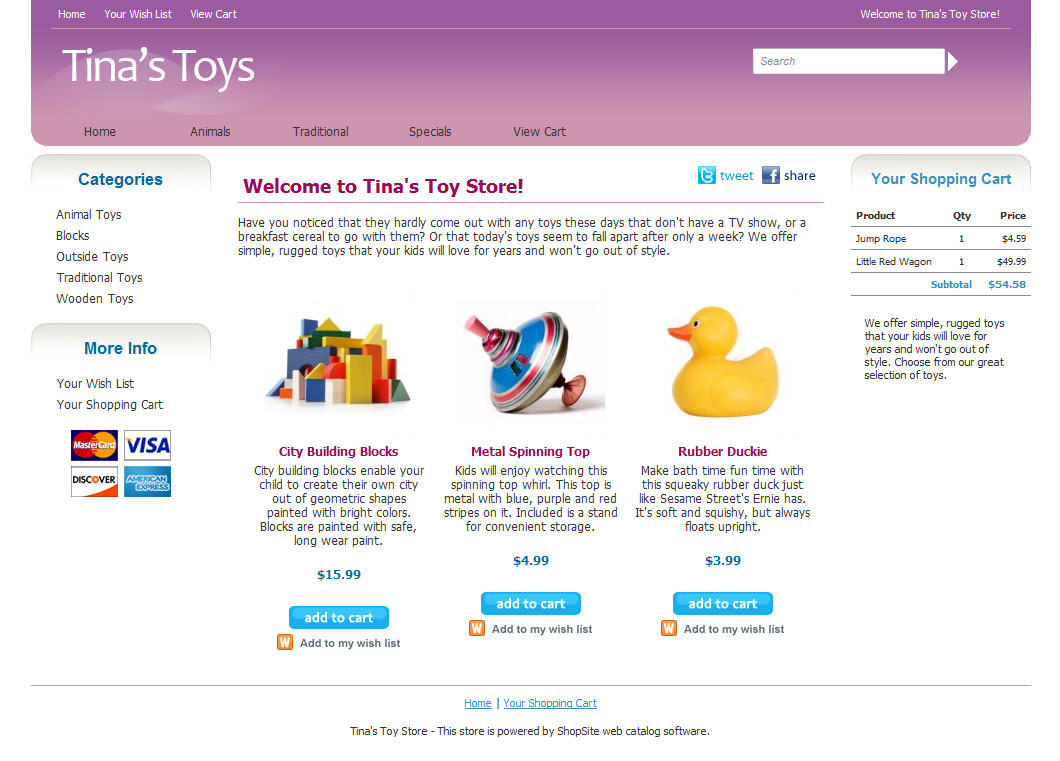Open the Specials navigation tab
The width and height of the screenshot is (1060, 761).
click(x=430, y=132)
